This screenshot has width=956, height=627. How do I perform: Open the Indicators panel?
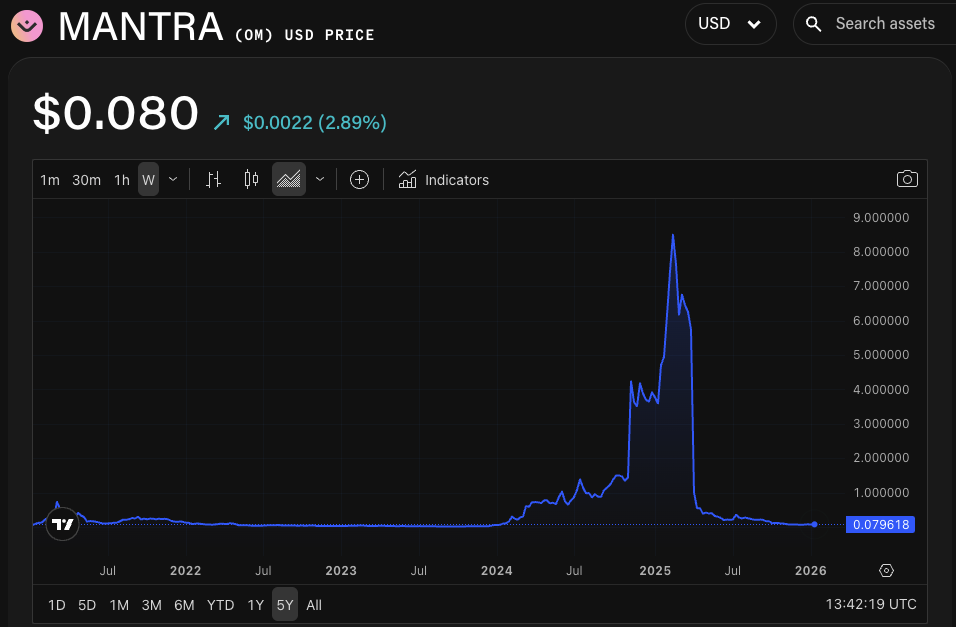(x=443, y=180)
